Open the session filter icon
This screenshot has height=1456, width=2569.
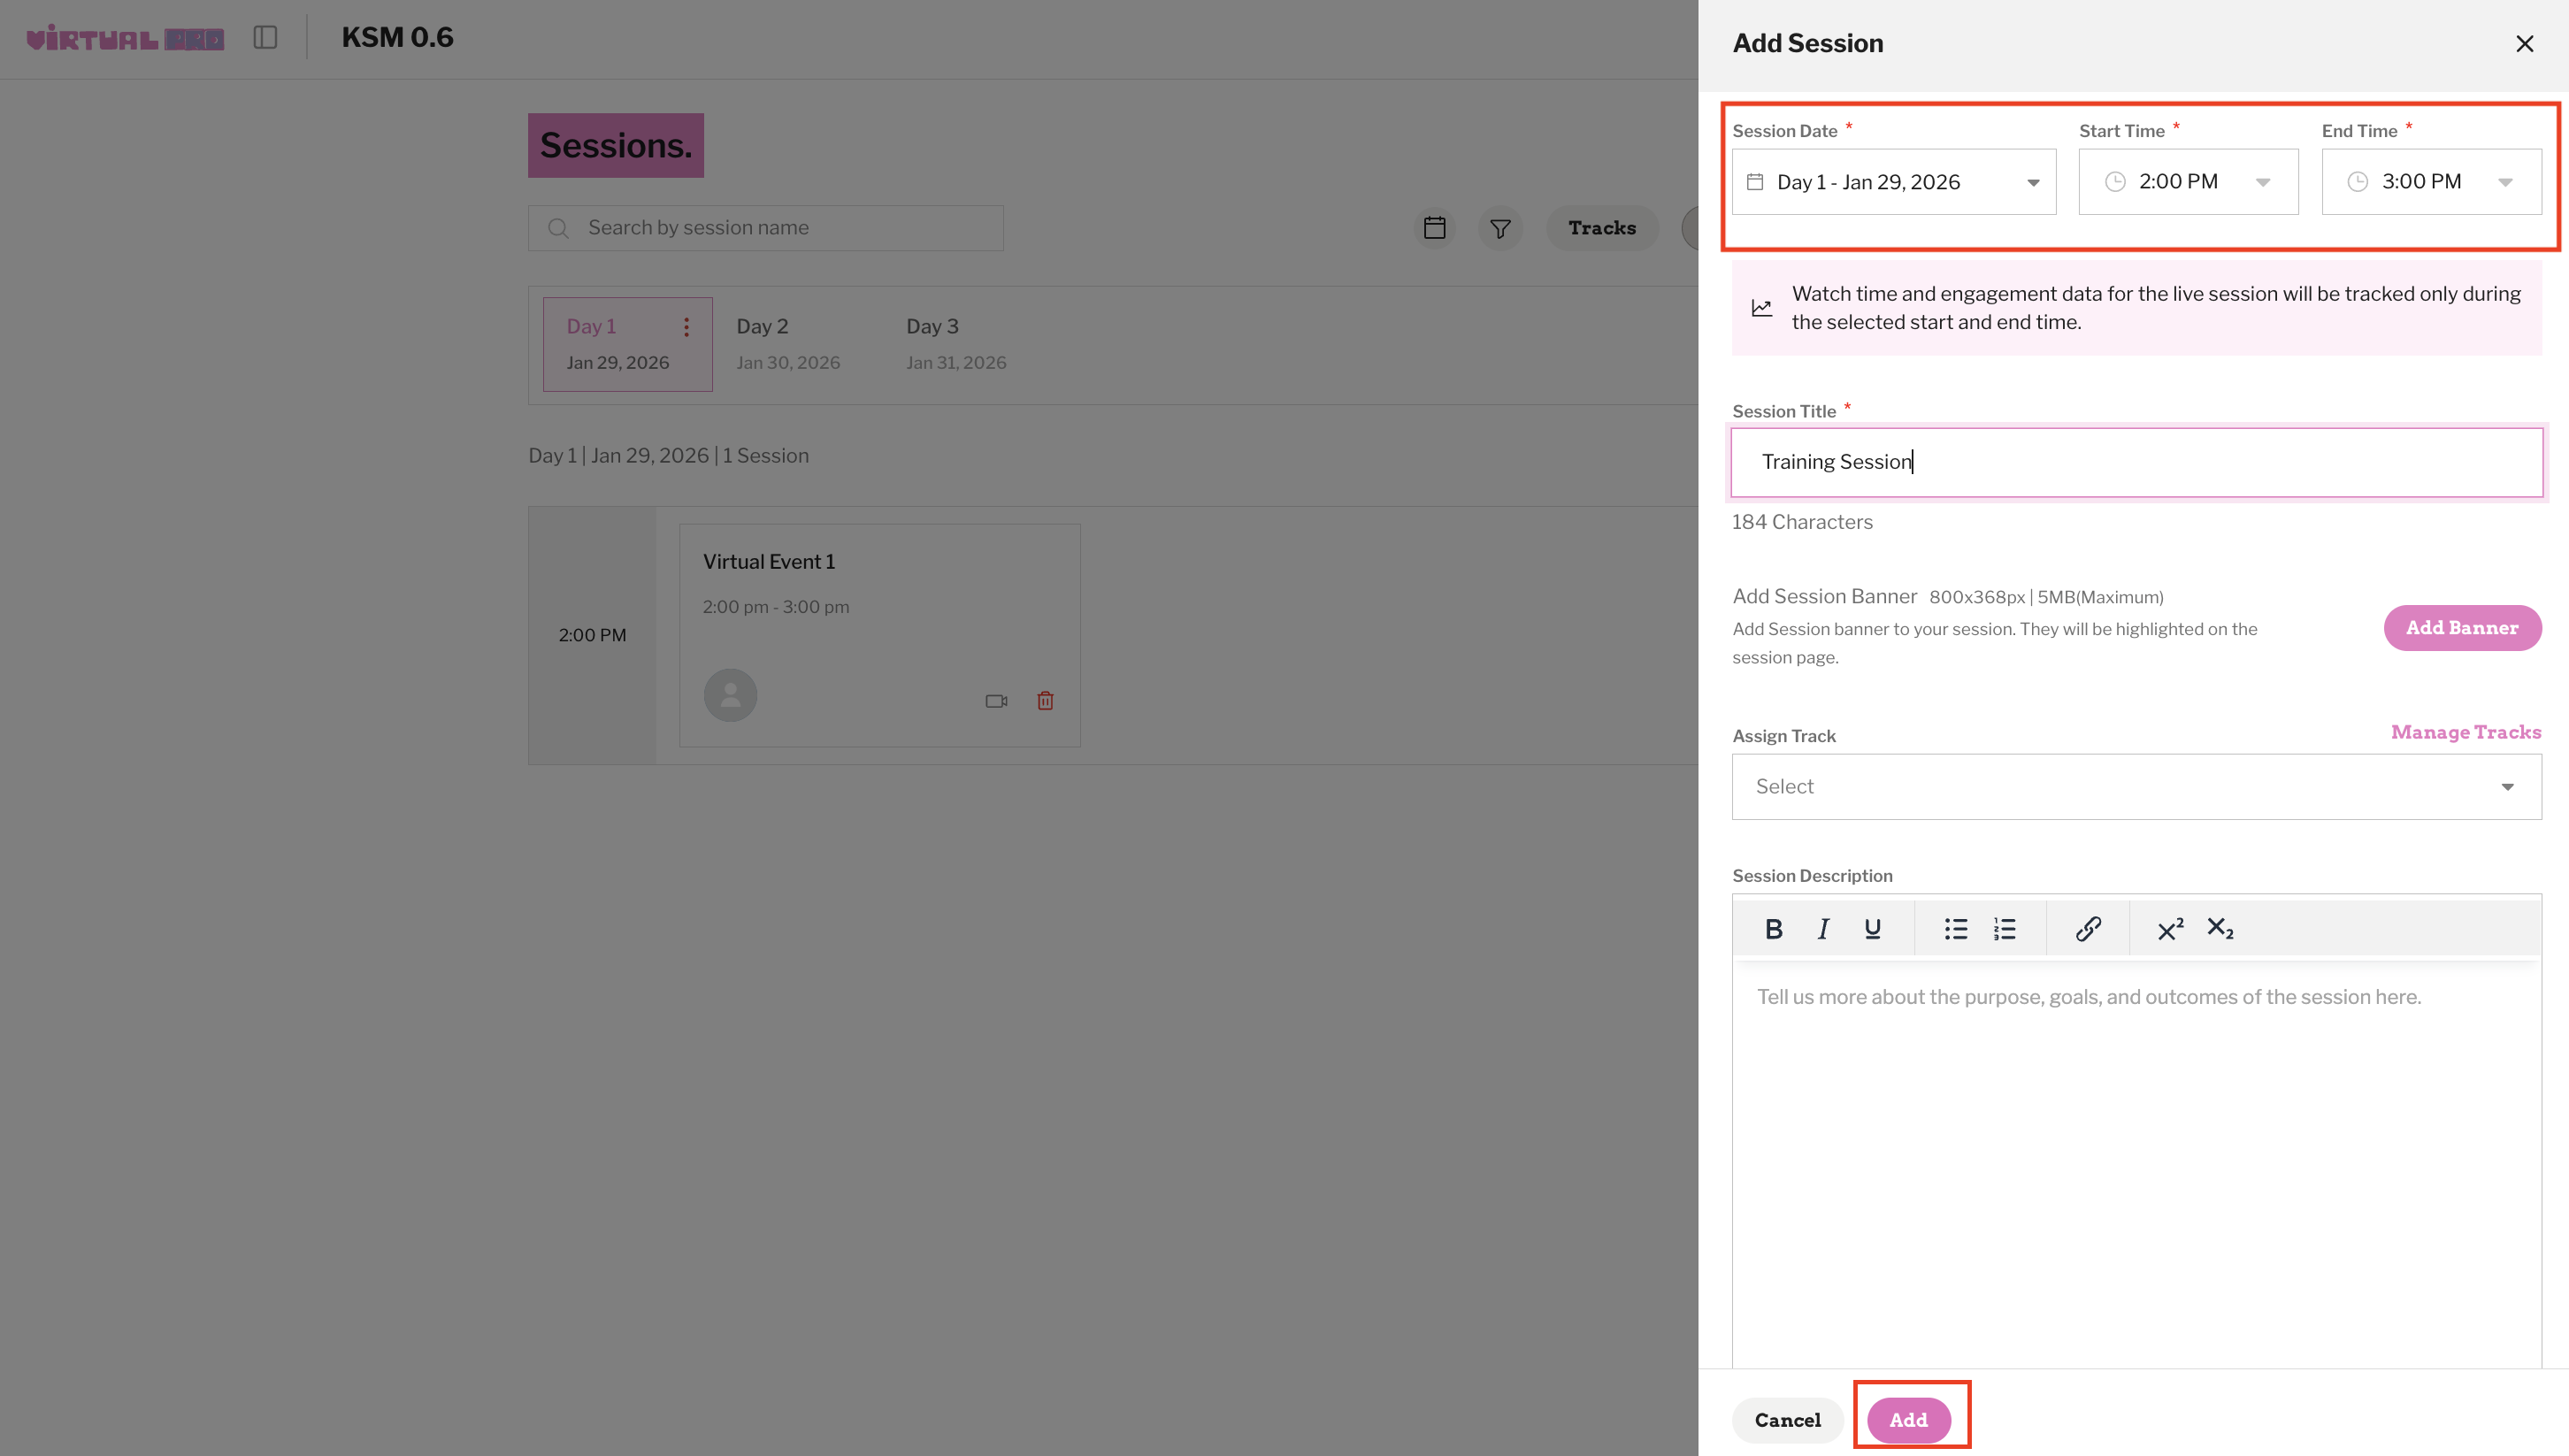(x=1500, y=228)
